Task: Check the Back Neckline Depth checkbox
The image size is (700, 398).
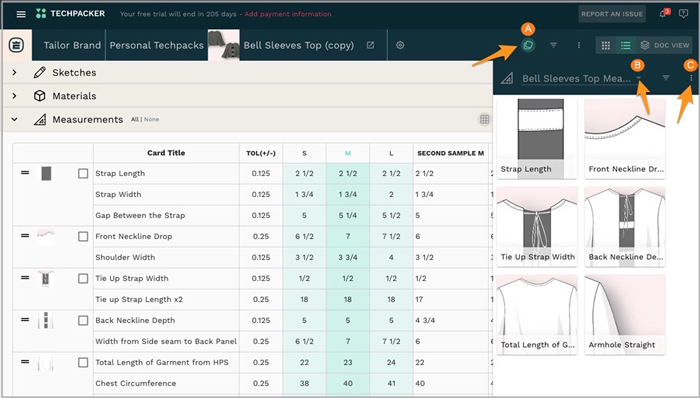Action: 83,320
